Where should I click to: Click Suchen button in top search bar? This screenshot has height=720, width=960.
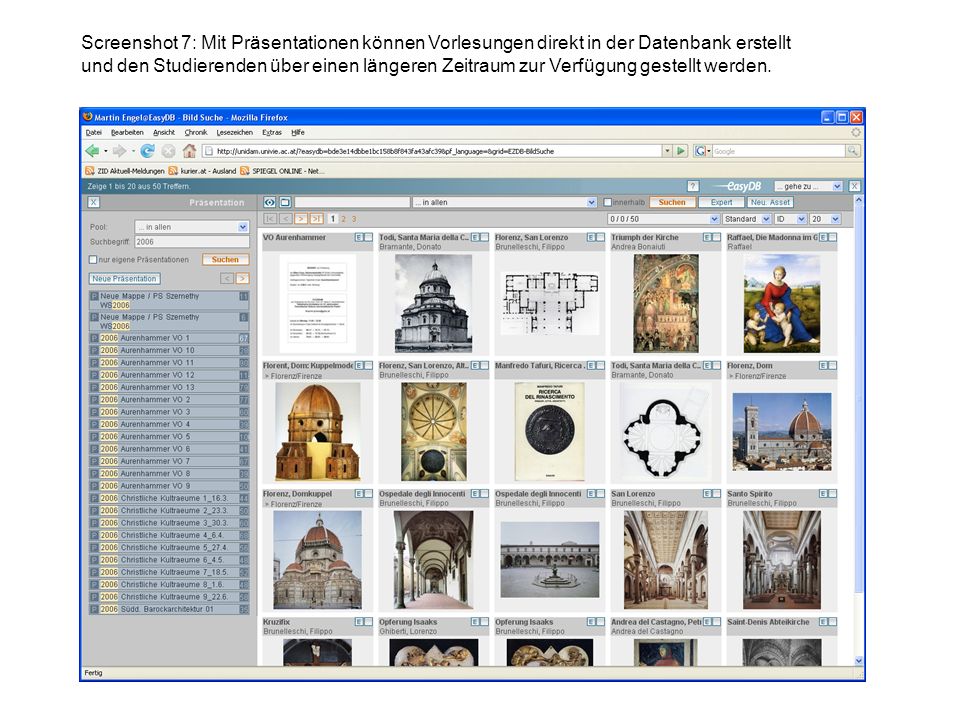[672, 202]
